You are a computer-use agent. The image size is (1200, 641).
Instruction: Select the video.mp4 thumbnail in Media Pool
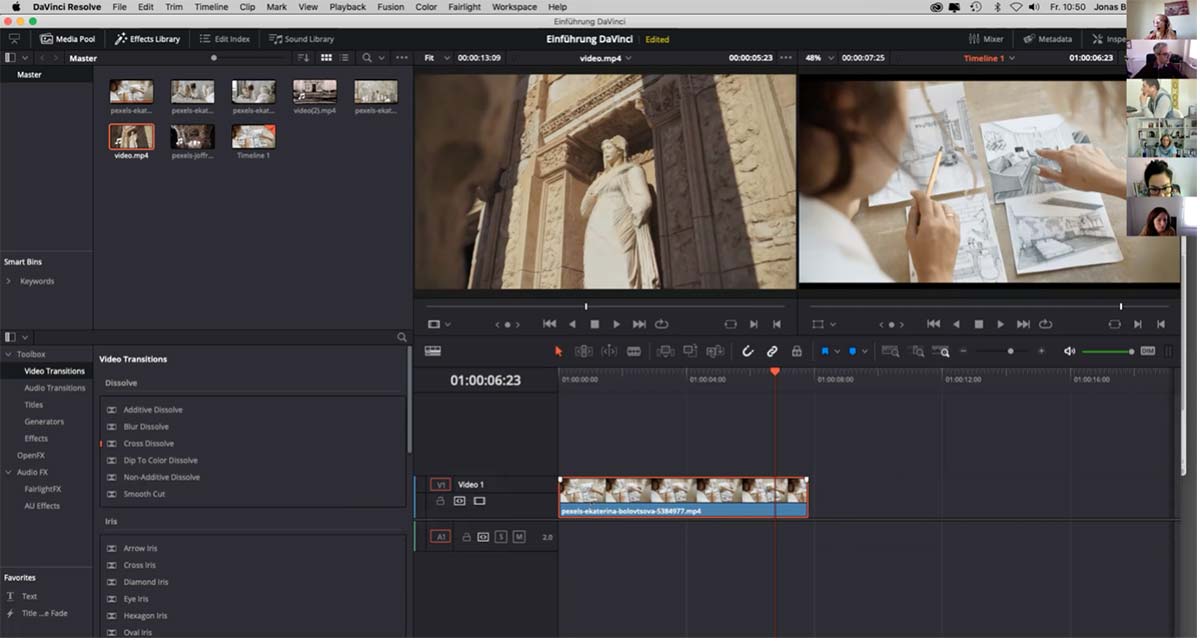131,138
